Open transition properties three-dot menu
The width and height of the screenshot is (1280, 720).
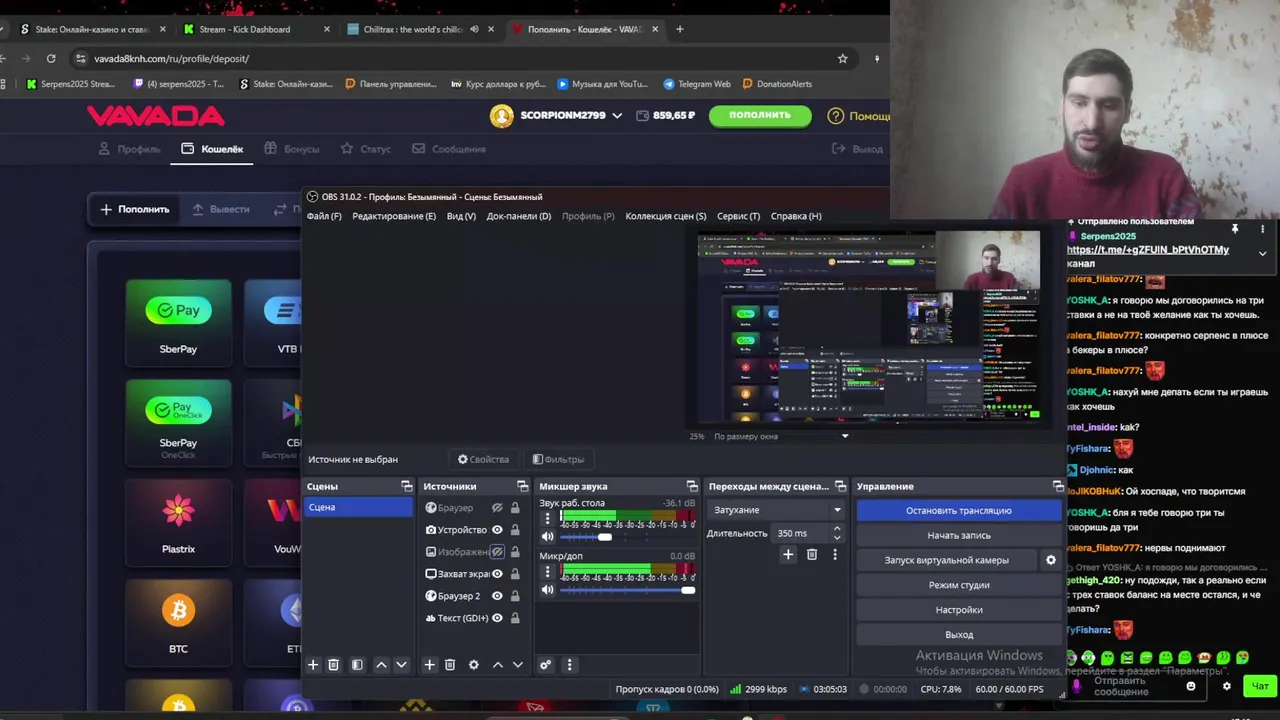[835, 554]
